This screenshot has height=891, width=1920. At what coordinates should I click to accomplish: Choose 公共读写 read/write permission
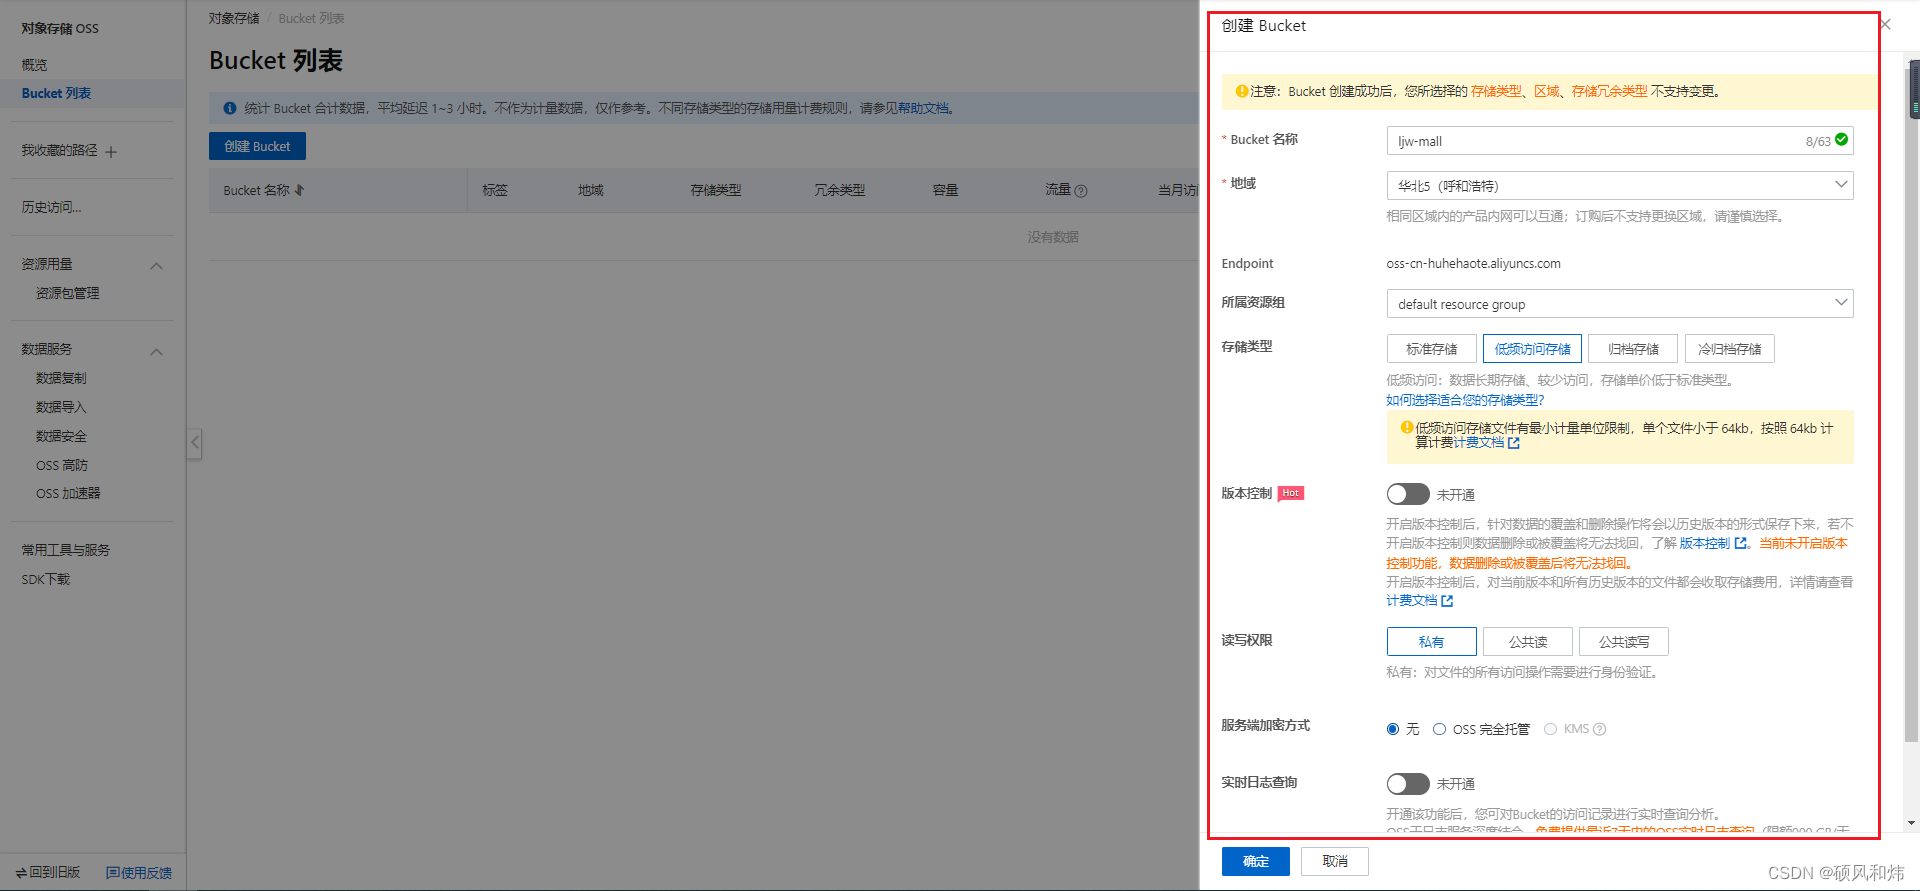click(x=1623, y=641)
